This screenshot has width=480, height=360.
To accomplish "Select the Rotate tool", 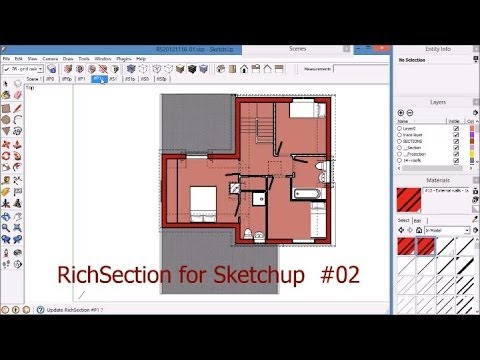I will pyautogui.click(x=6, y=156).
